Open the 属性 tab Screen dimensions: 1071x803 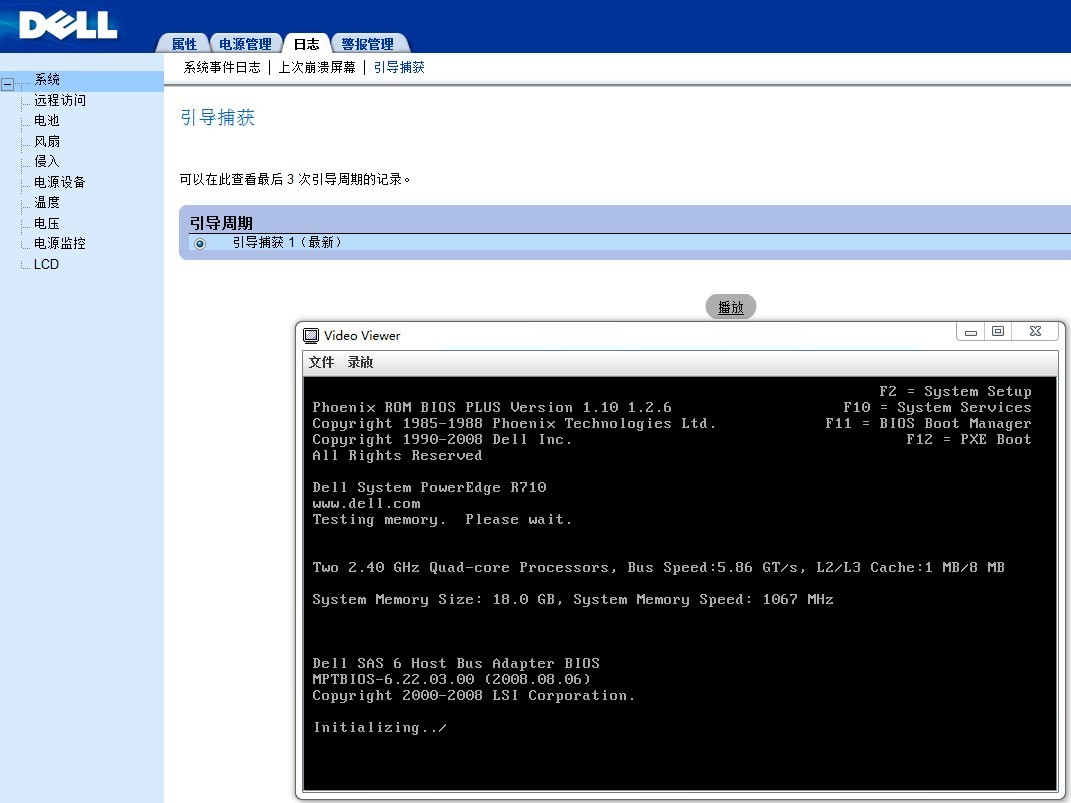pos(184,44)
